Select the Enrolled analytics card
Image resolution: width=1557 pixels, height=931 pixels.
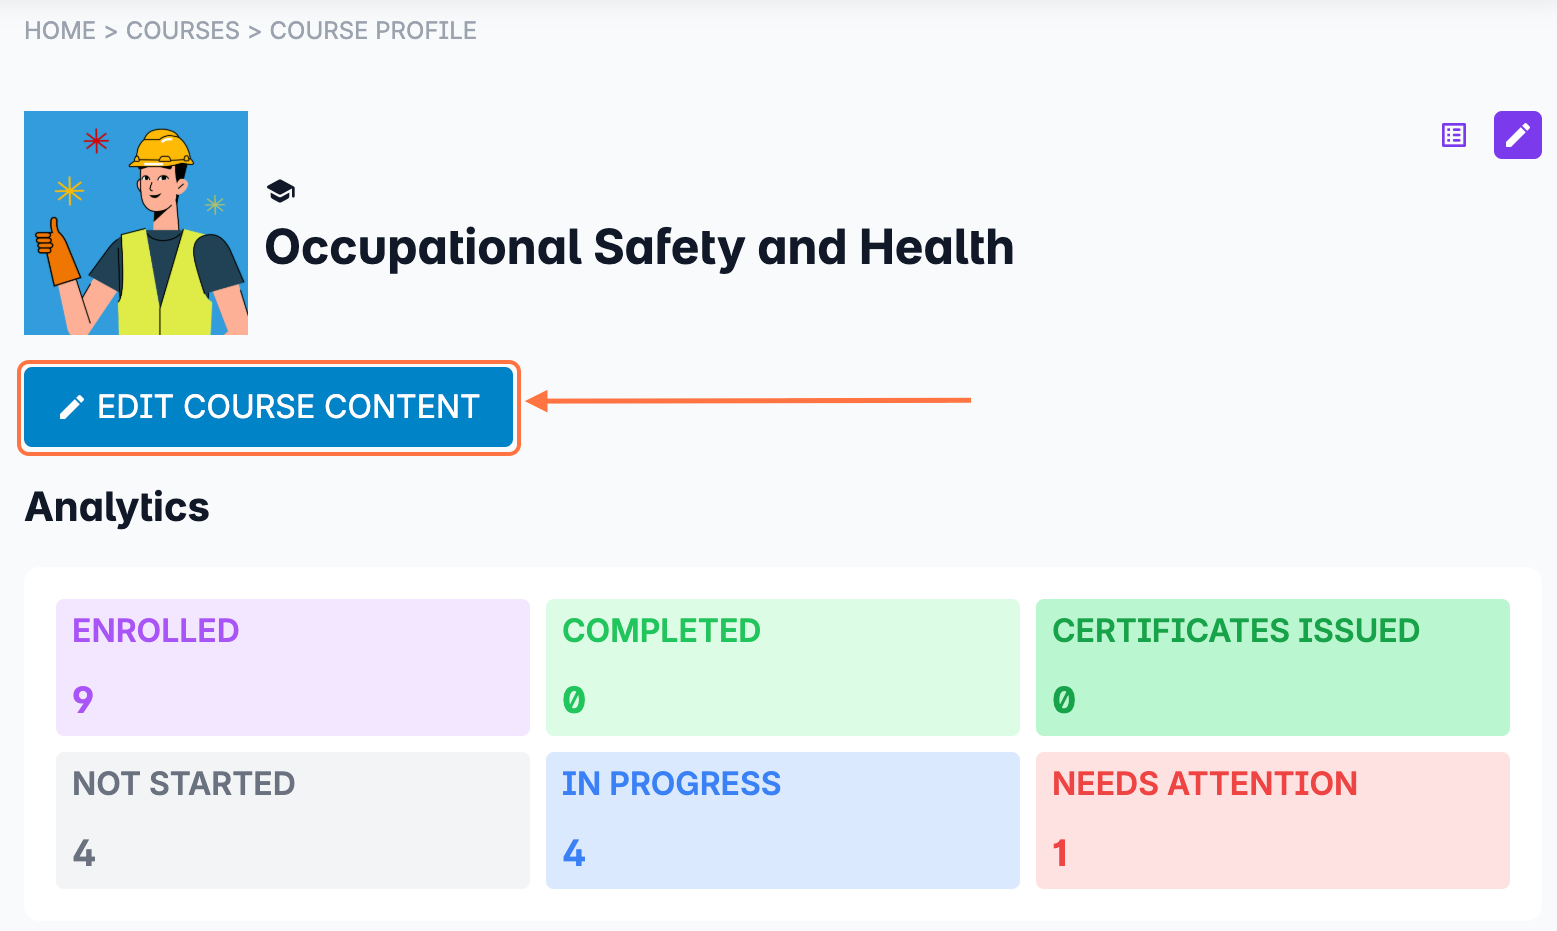293,667
